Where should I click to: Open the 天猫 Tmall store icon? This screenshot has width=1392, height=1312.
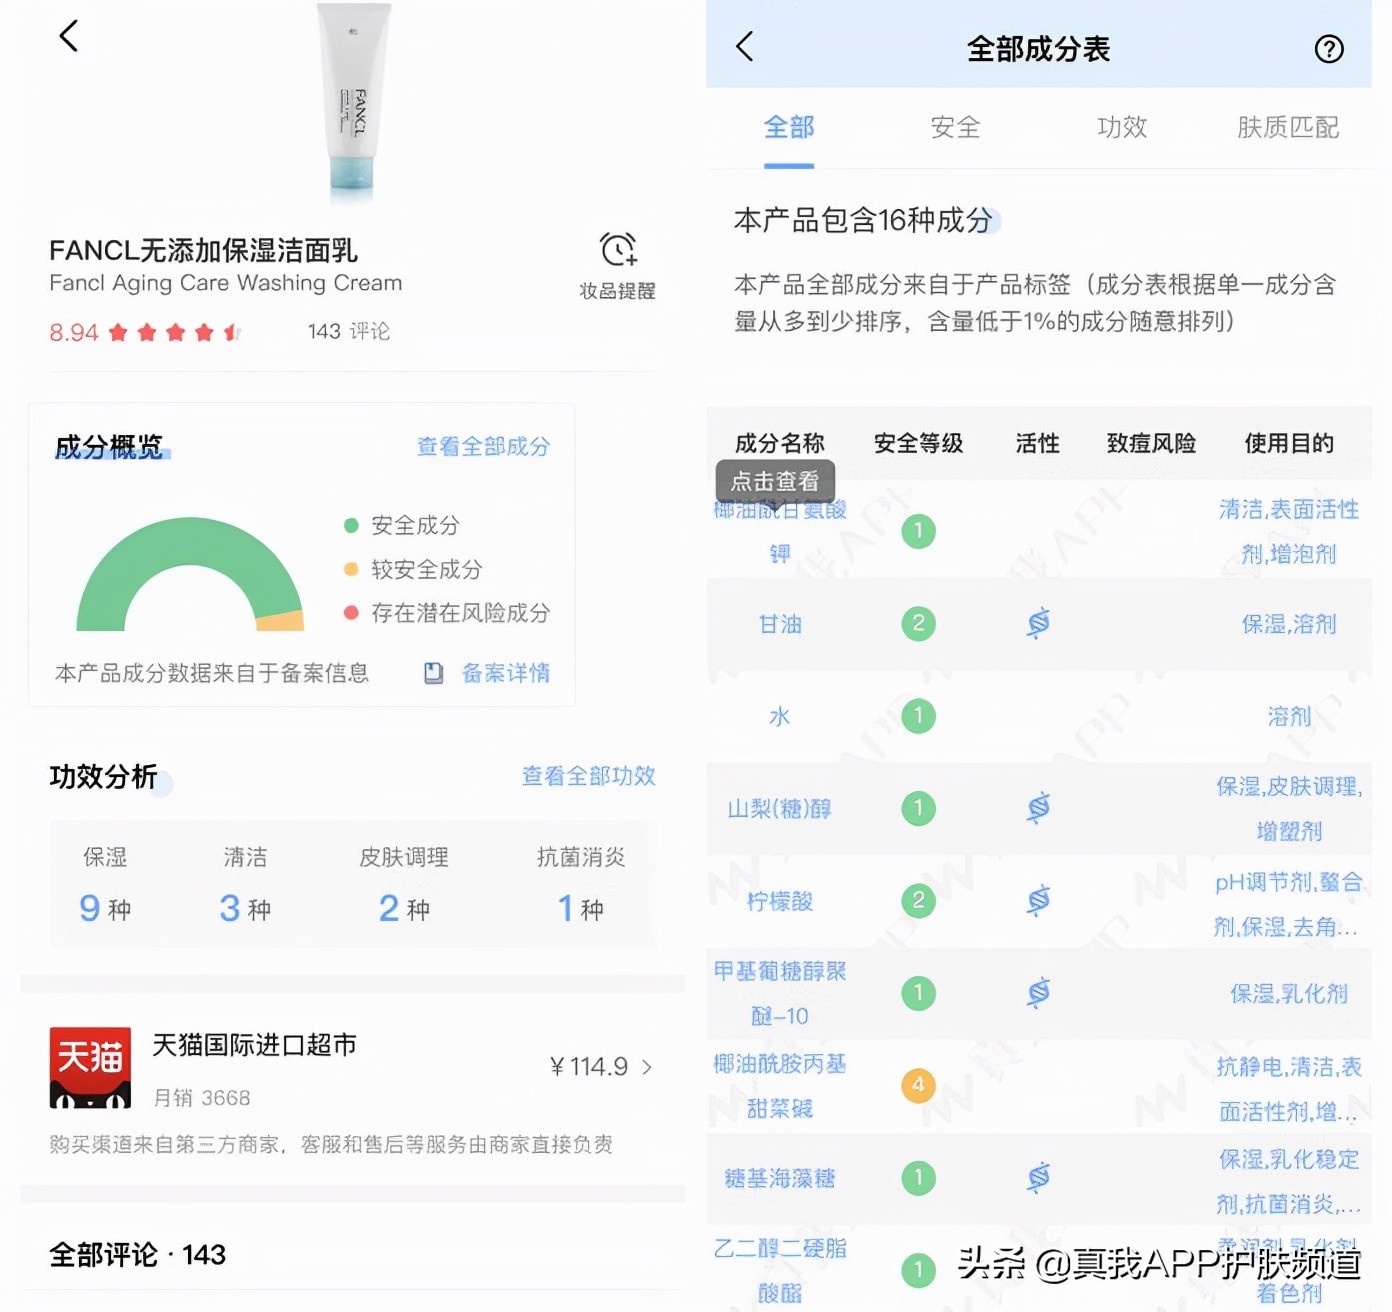pyautogui.click(x=88, y=1068)
